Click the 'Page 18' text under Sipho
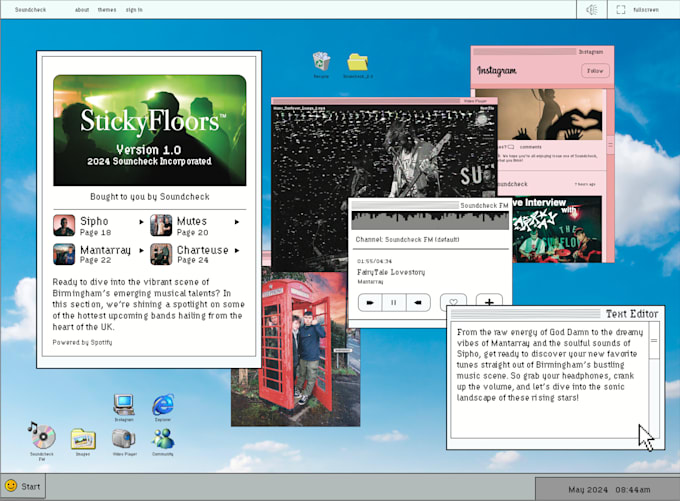Image resolution: width=680 pixels, height=501 pixels. click(95, 232)
